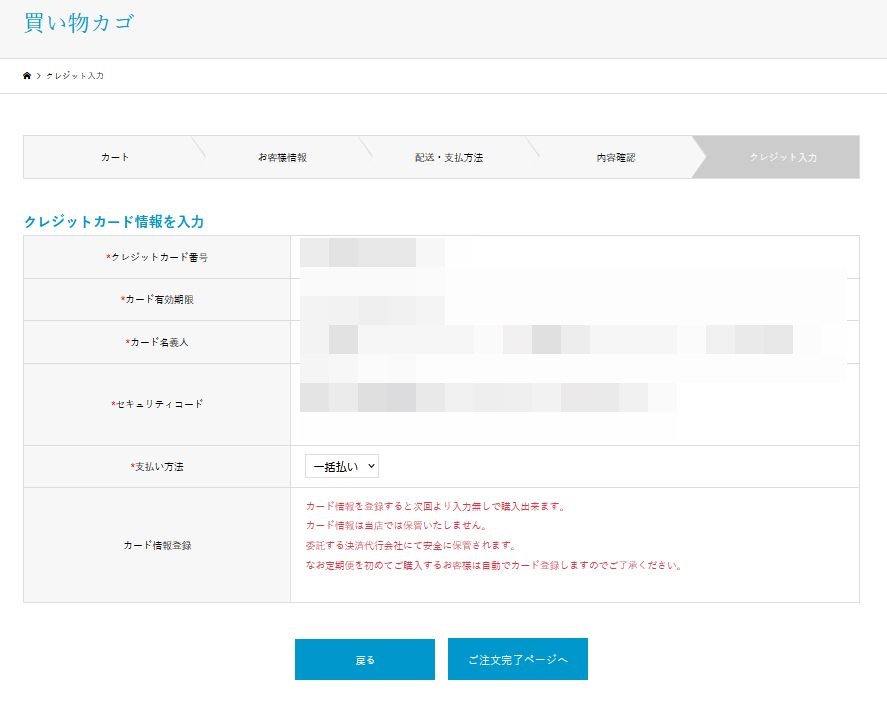887x723 pixels.
Task: Select the 配送・支払方法 step
Action: [x=449, y=157]
